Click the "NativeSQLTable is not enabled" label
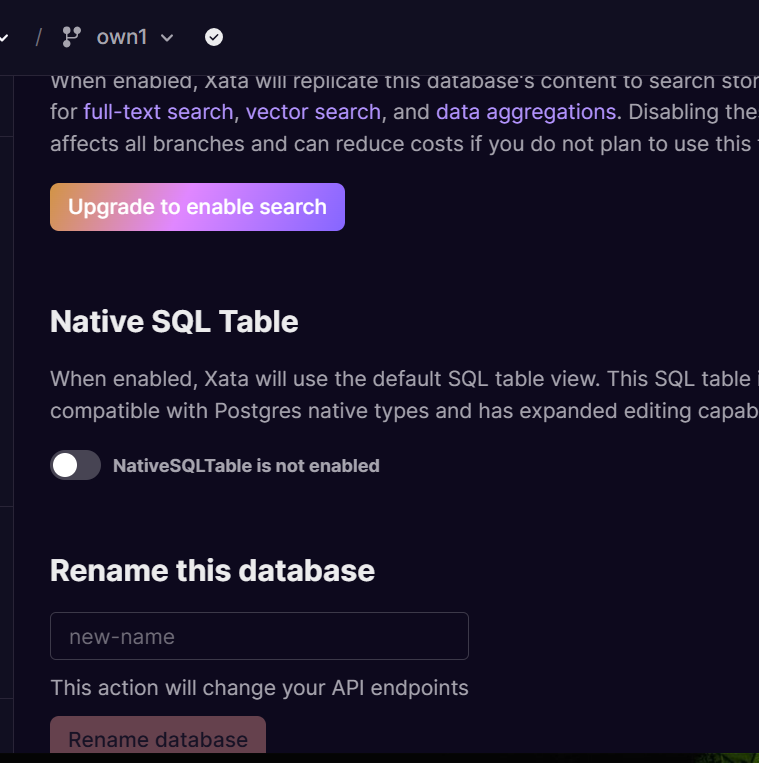Image resolution: width=759 pixels, height=763 pixels. click(246, 465)
